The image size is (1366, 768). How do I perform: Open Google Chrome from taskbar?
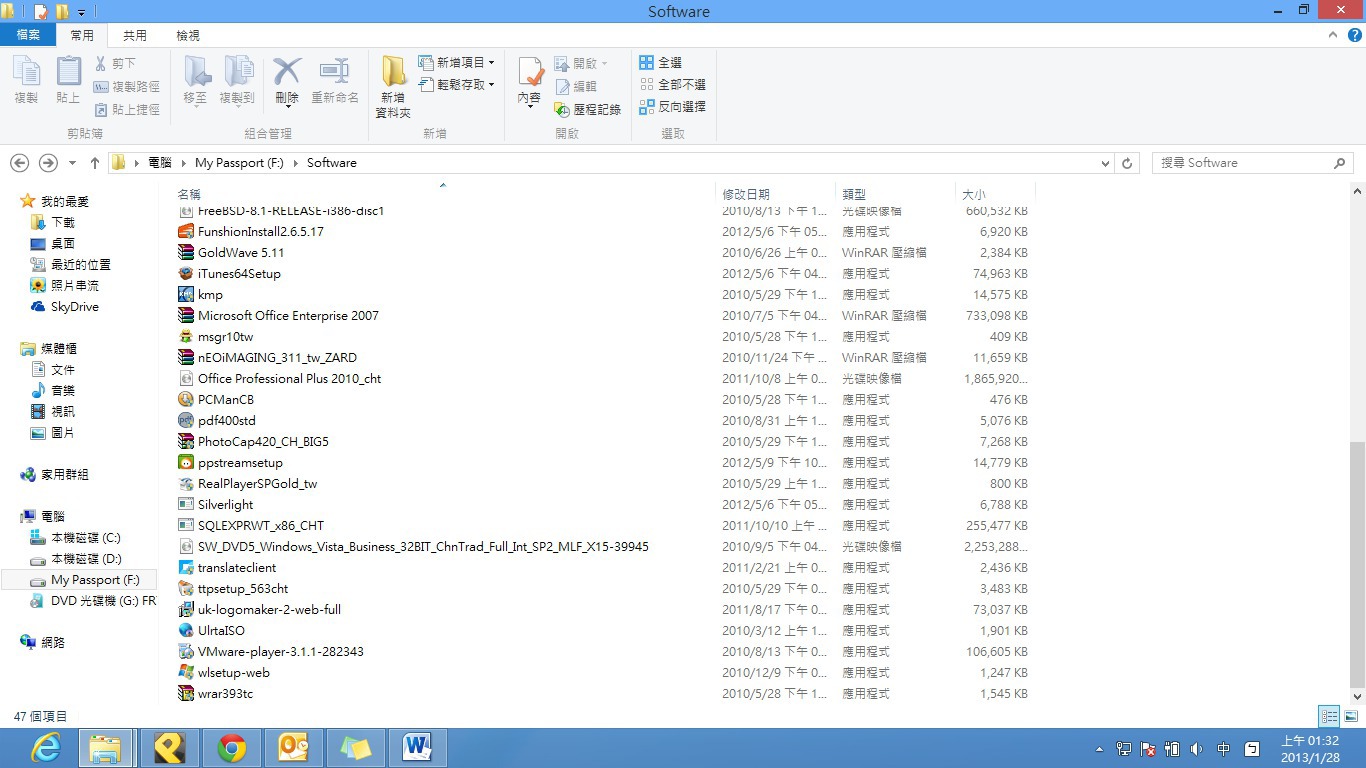232,748
